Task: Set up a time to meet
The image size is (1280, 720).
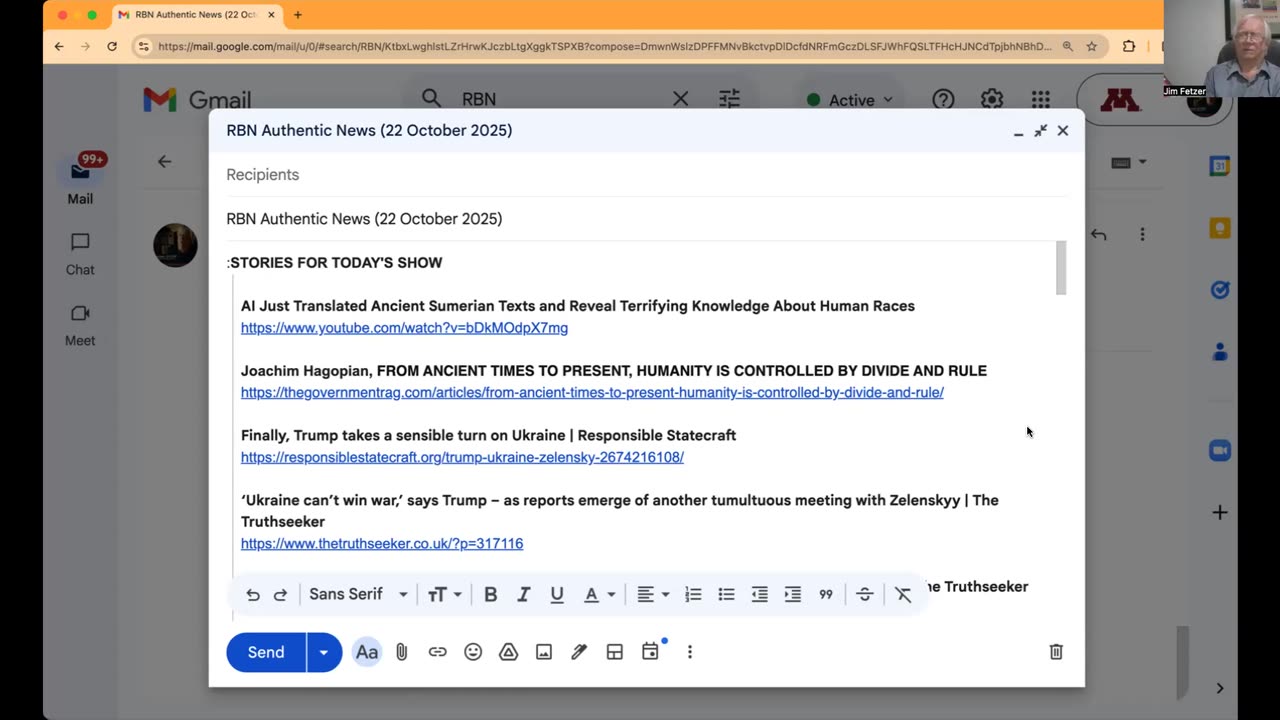Action: point(650,652)
